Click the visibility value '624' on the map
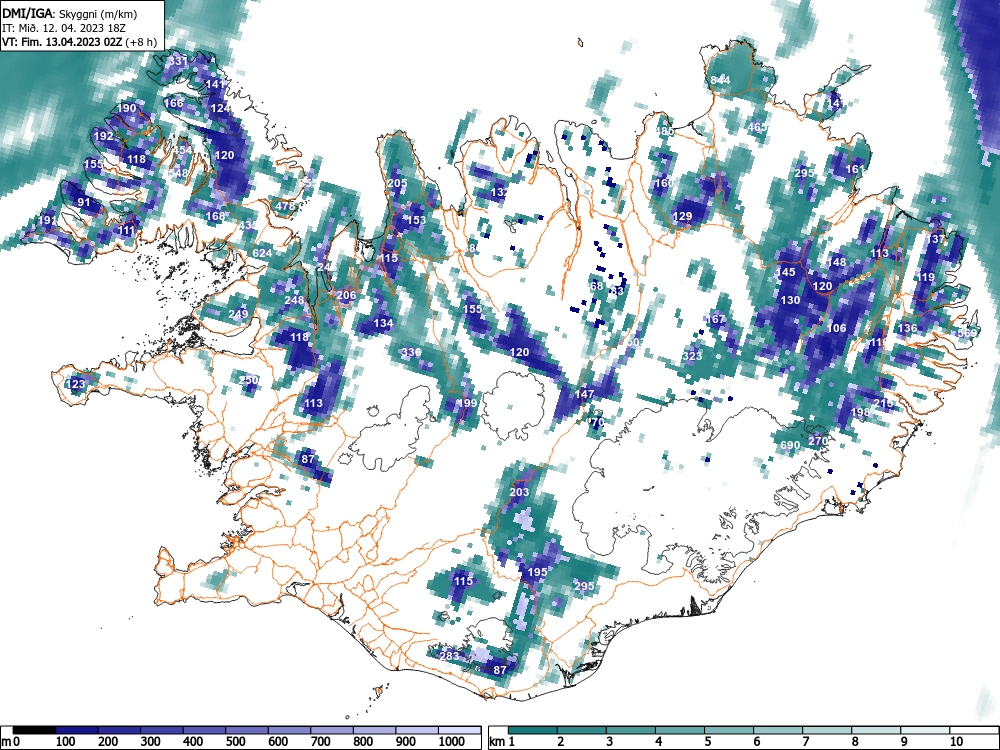The height and width of the screenshot is (750, 1000). tap(261, 253)
